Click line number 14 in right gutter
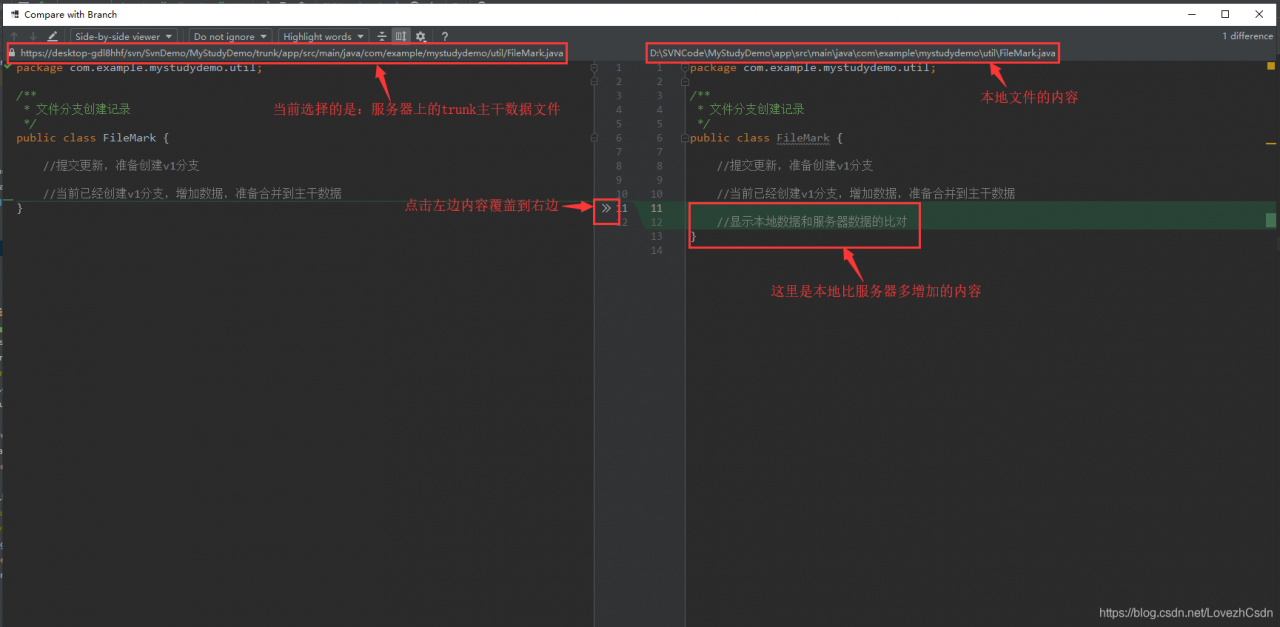This screenshot has height=627, width=1280. click(656, 250)
